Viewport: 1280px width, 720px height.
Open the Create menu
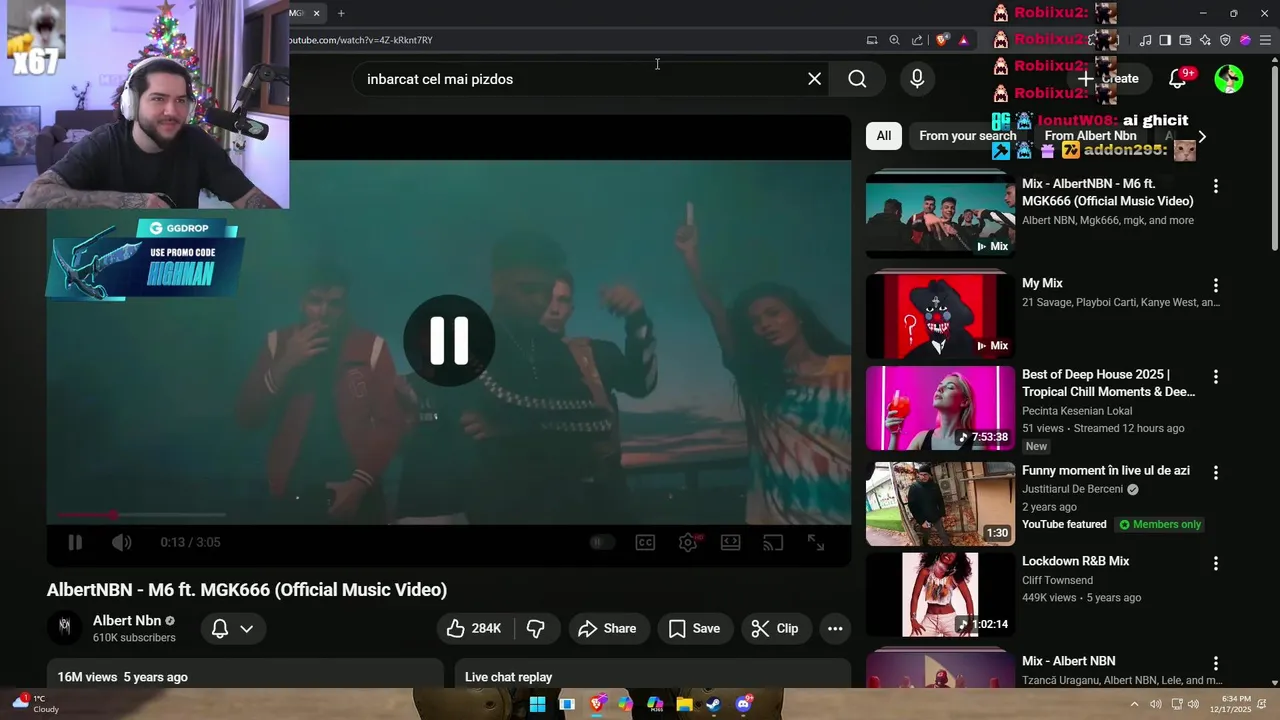[1108, 79]
